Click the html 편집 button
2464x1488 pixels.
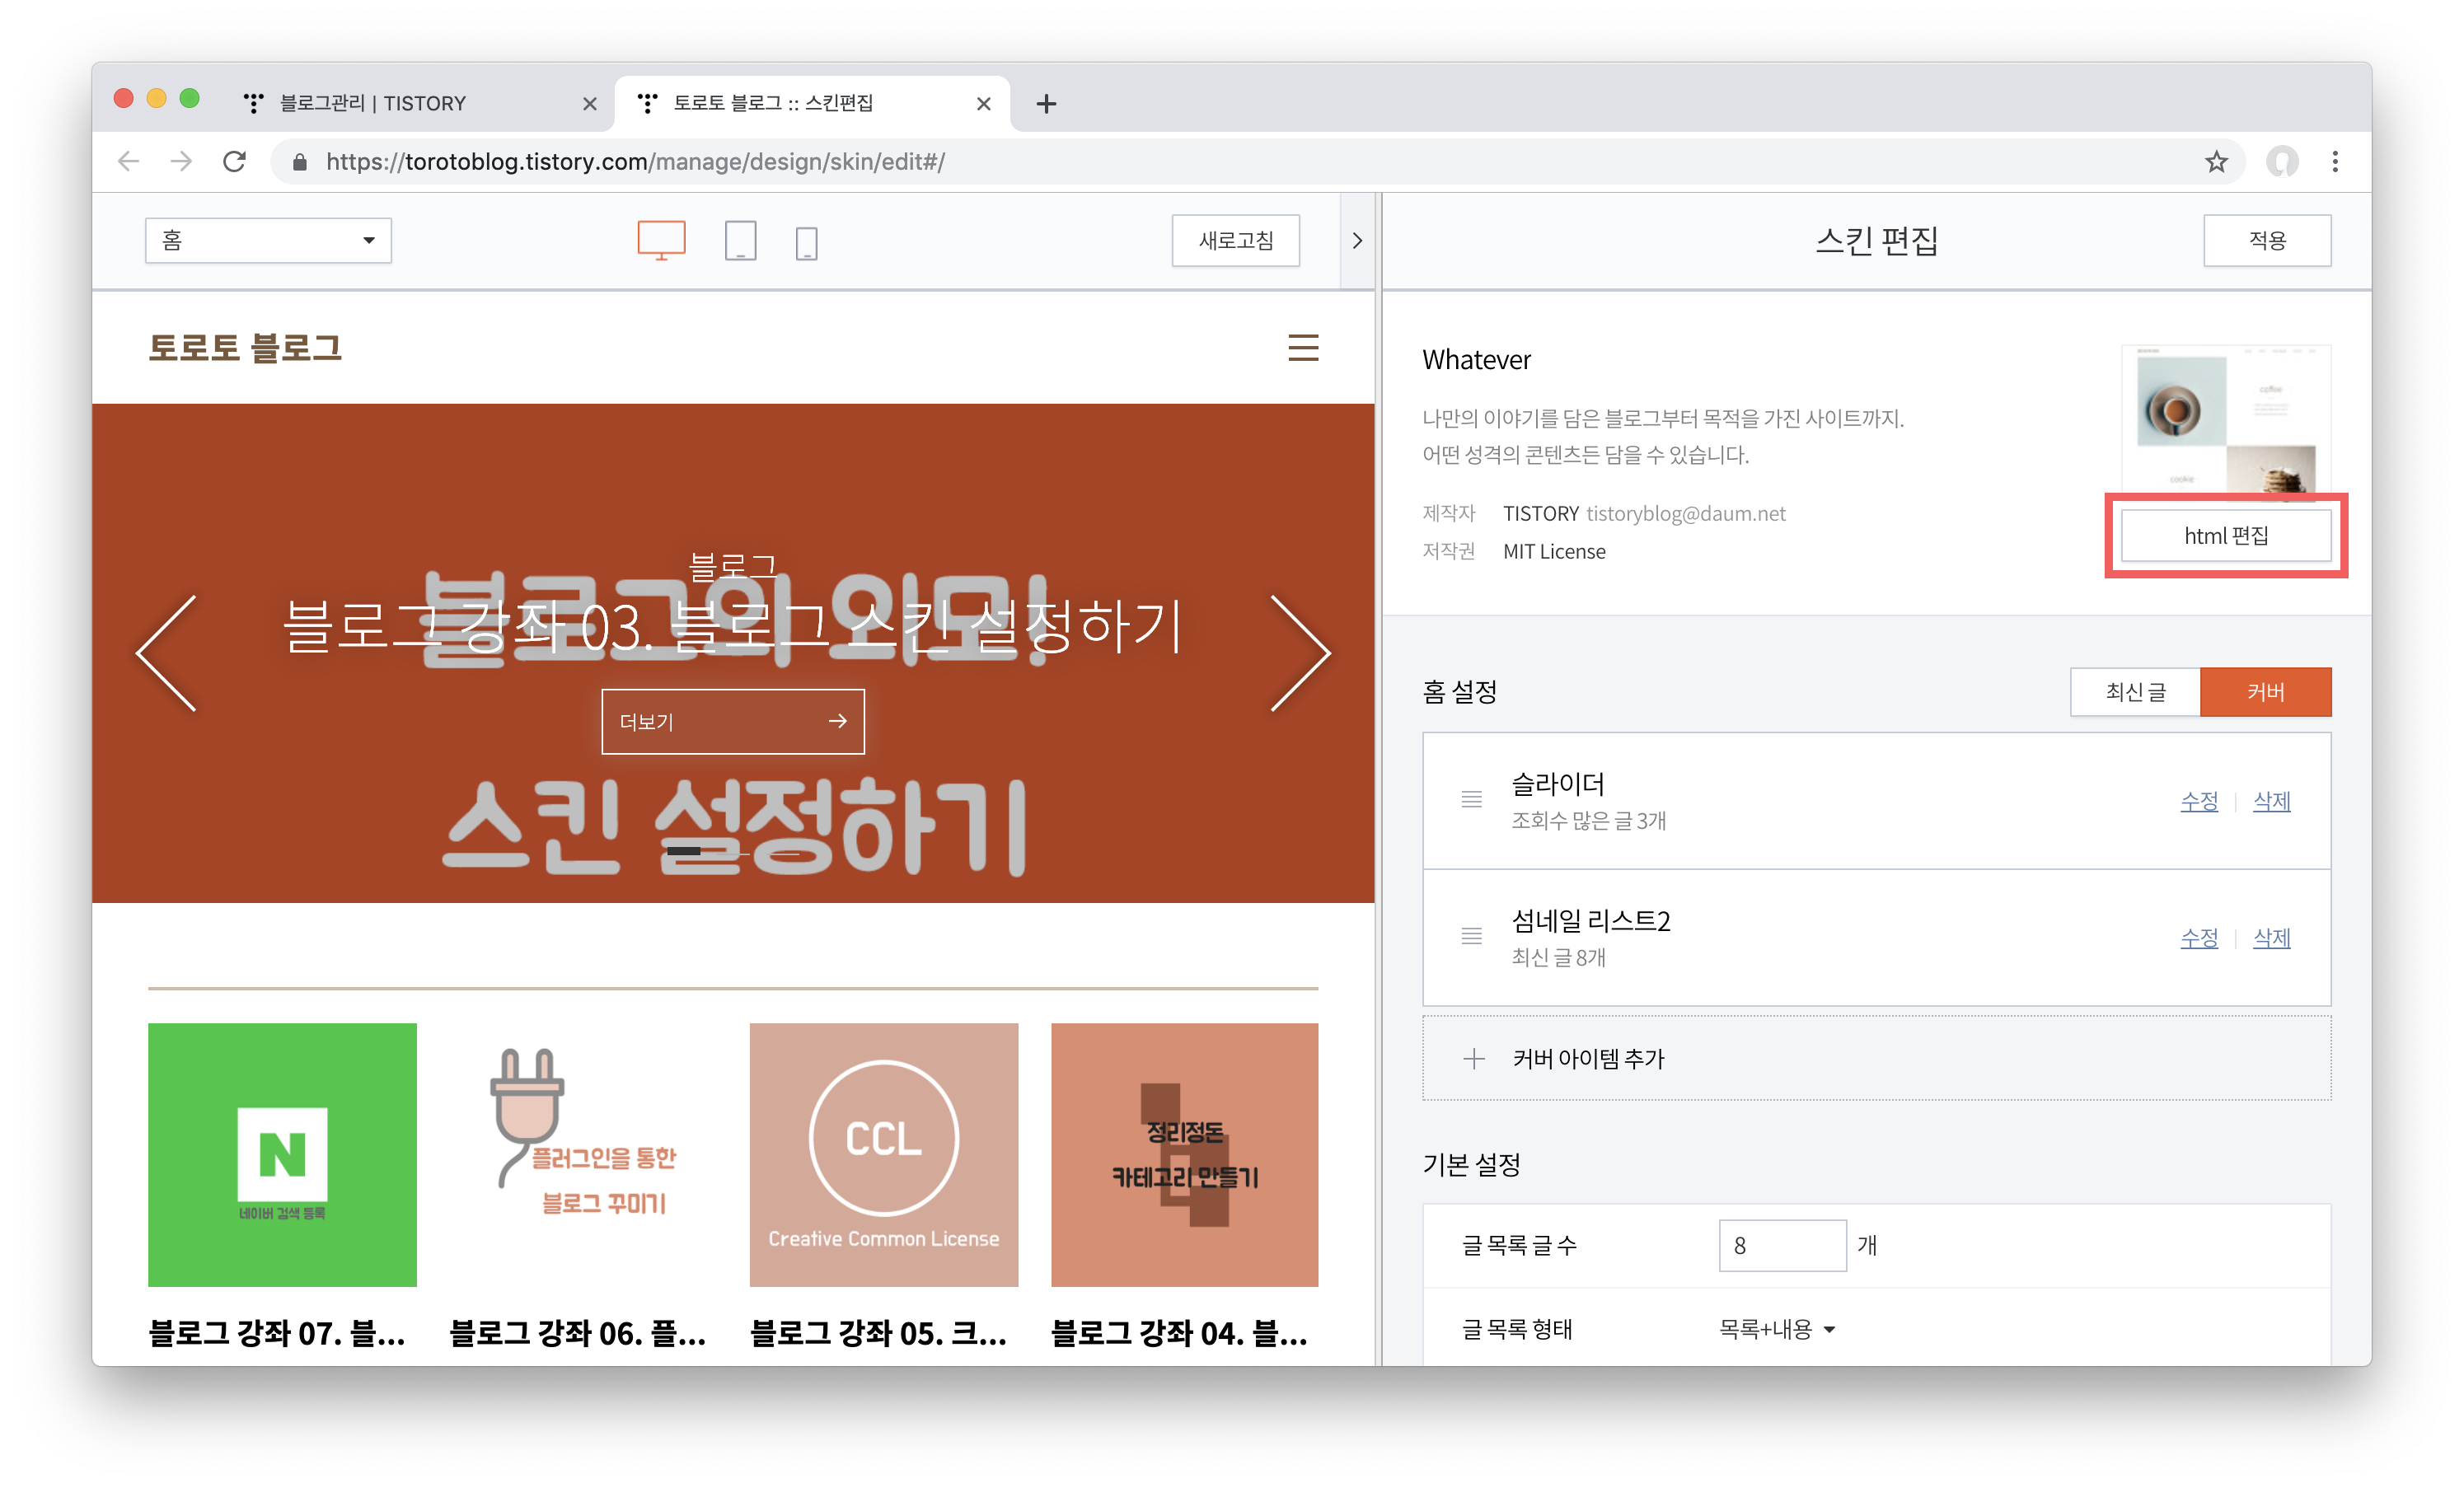2225,536
